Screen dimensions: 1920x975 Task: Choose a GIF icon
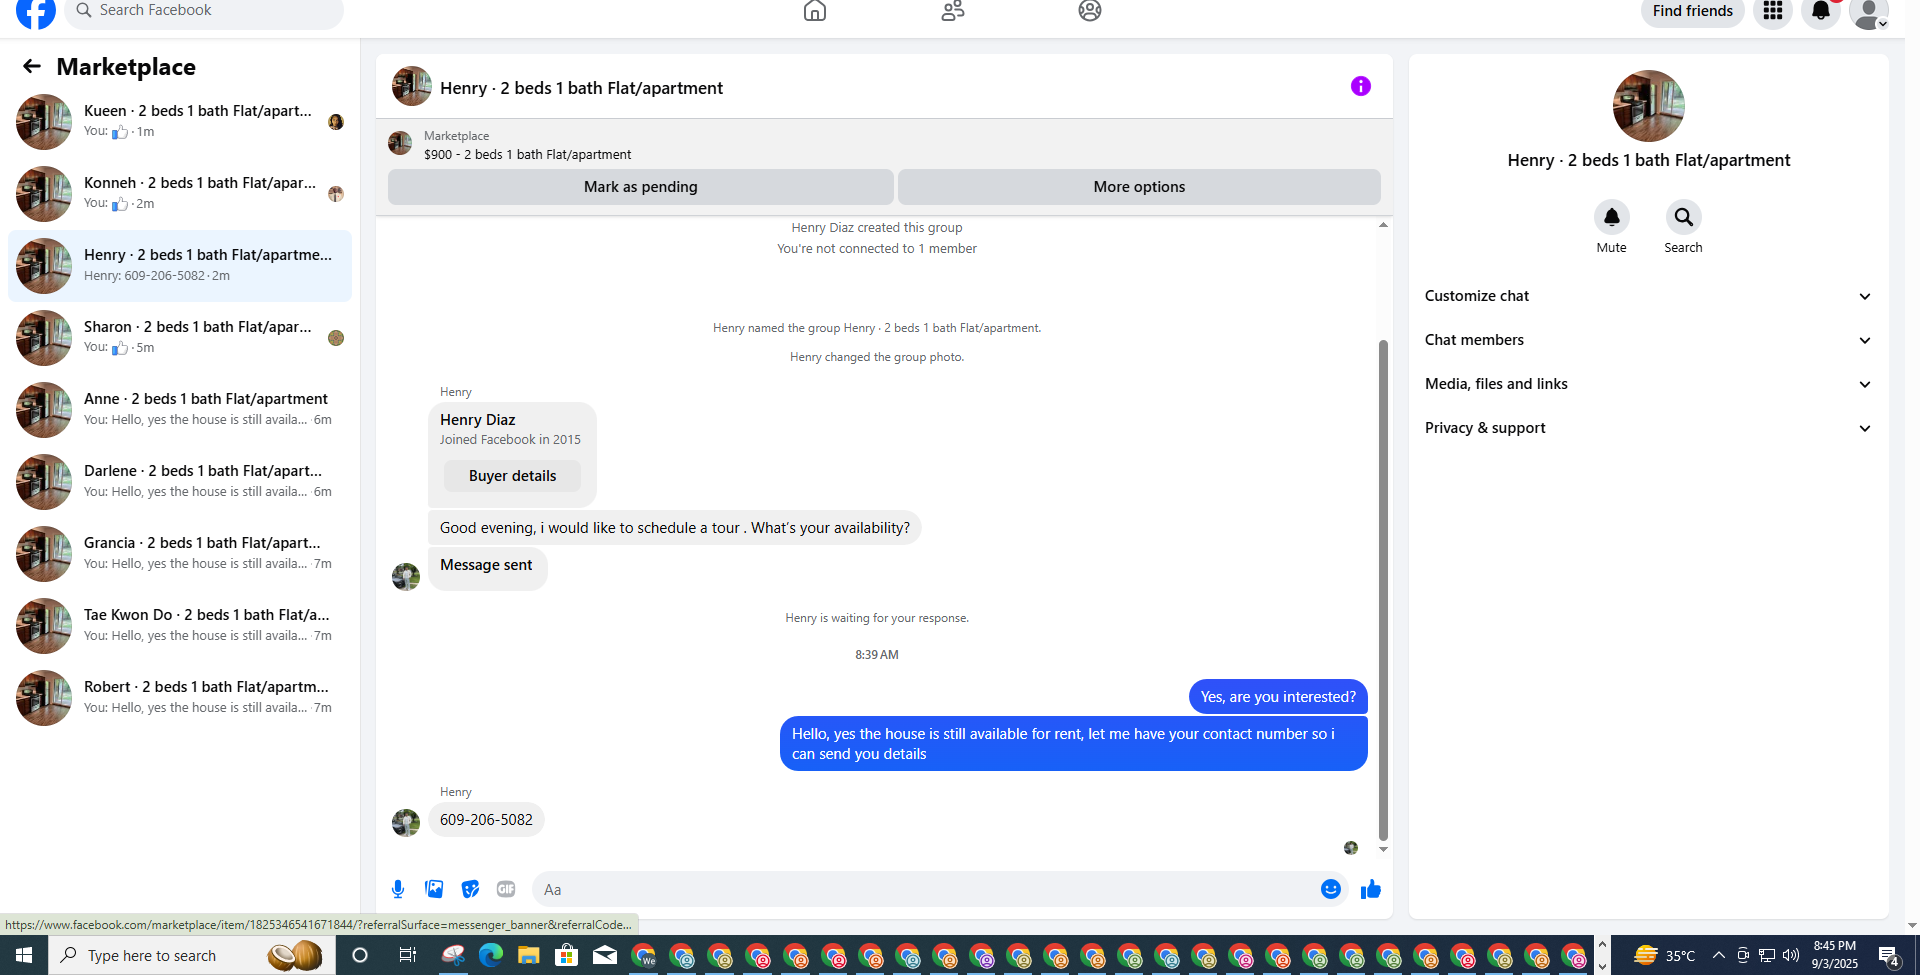point(506,889)
